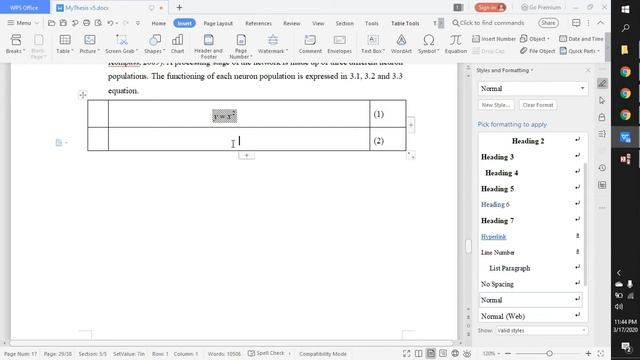Switch to the Section tab
The image size is (640, 360).
[x=344, y=24]
